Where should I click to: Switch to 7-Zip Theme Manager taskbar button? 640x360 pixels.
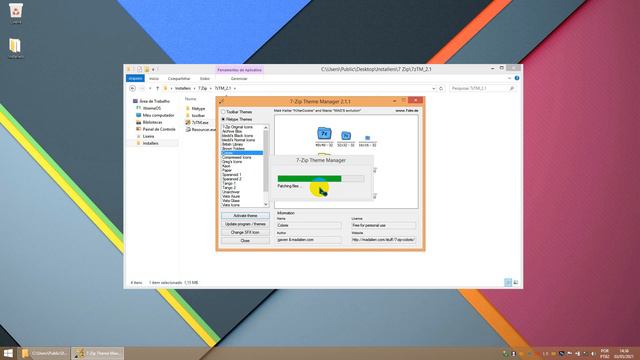point(97,353)
